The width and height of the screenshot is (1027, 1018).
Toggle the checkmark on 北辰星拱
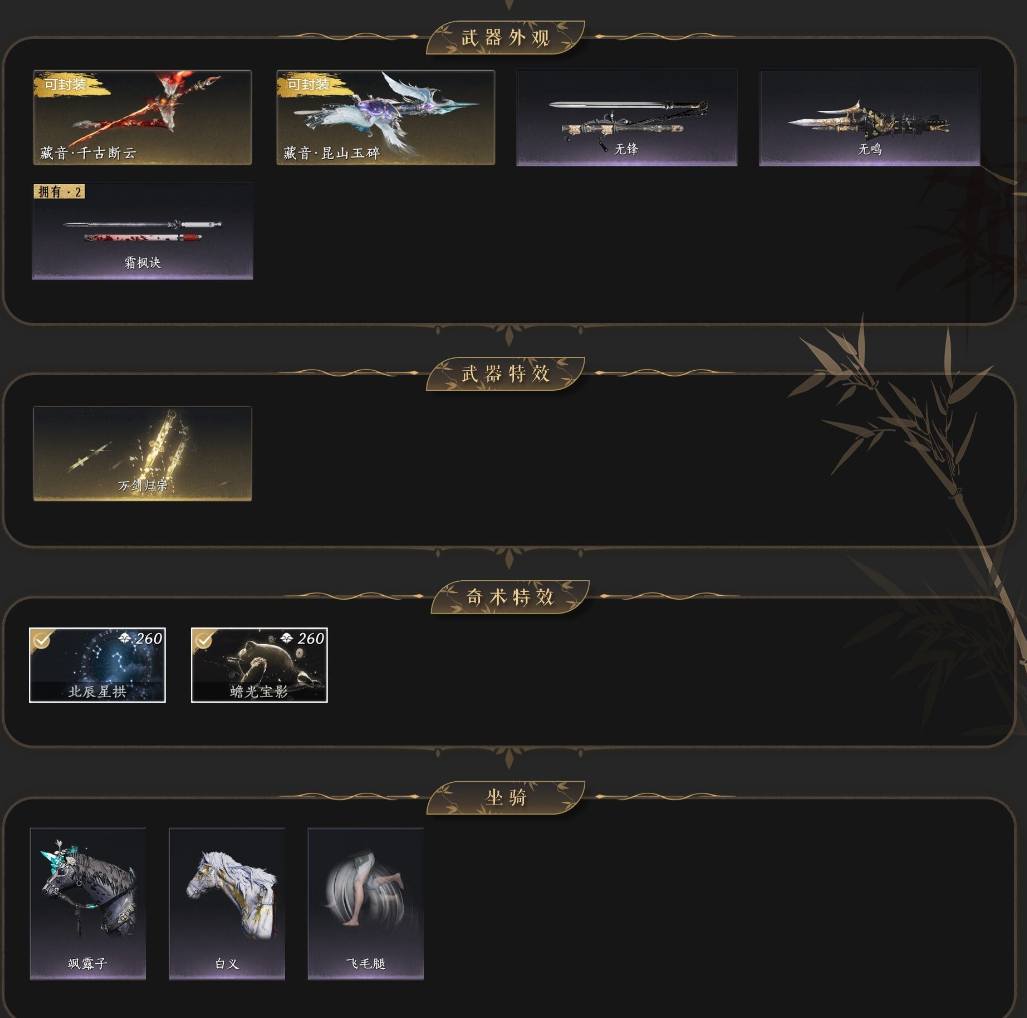click(42, 639)
